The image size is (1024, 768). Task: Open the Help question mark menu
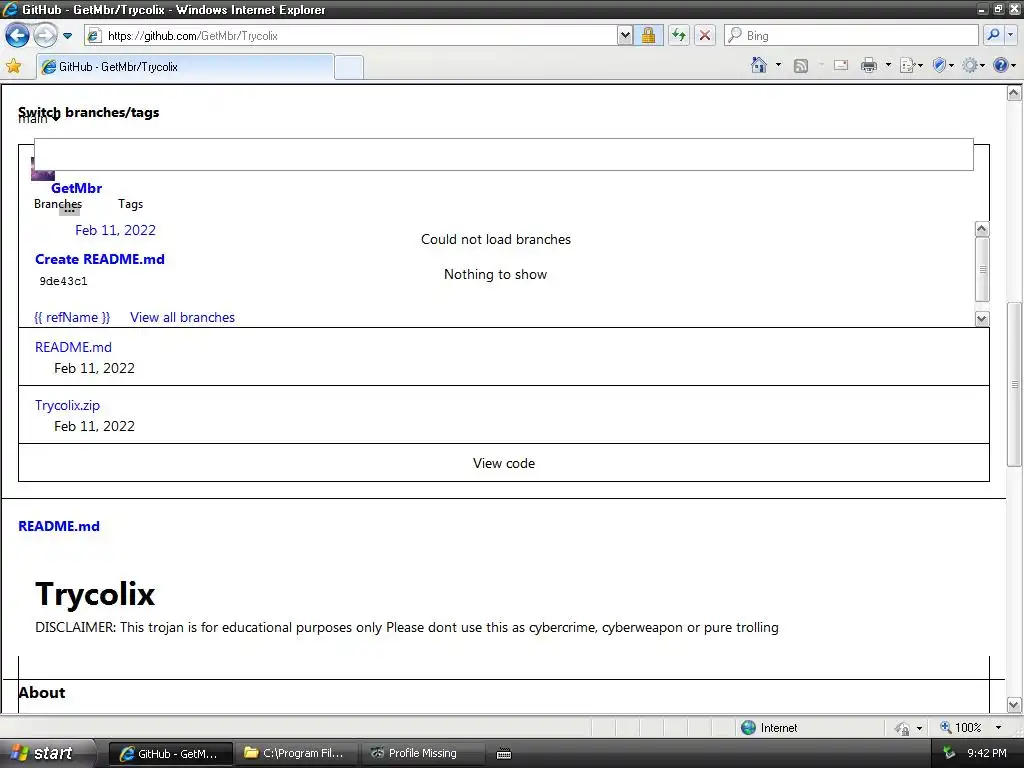tap(1004, 65)
